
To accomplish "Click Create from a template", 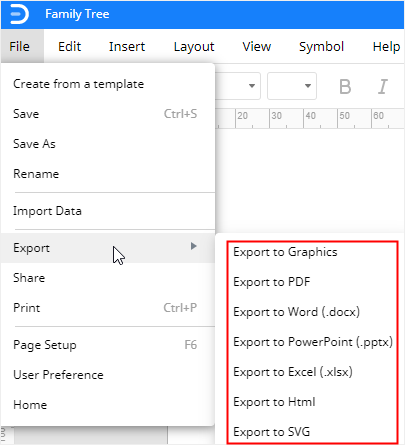I will coord(79,84).
